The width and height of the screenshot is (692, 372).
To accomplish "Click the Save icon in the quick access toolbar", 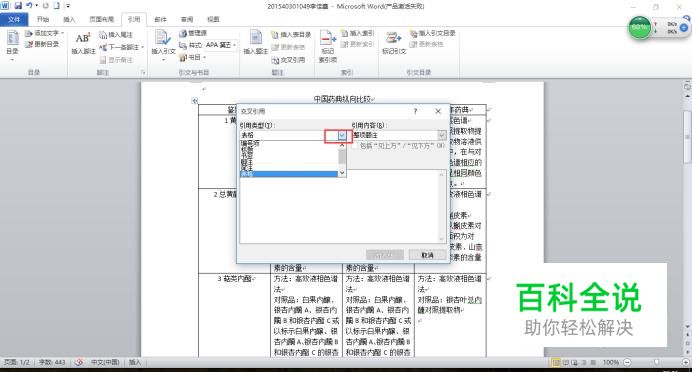I will point(18,6).
